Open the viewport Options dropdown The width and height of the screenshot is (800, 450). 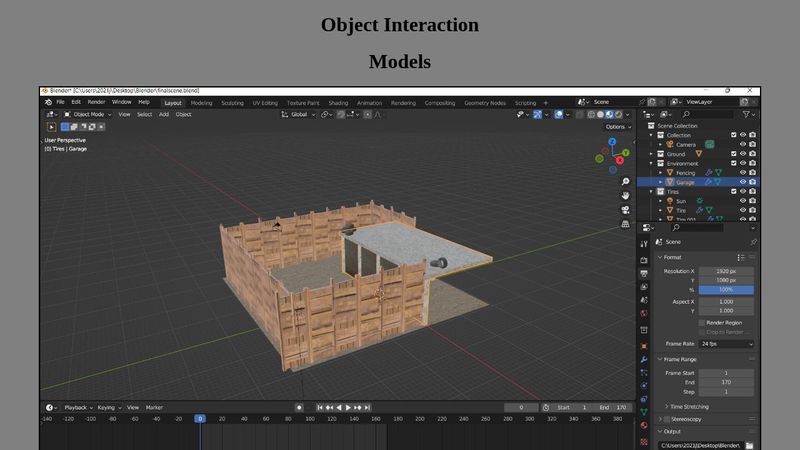618,127
